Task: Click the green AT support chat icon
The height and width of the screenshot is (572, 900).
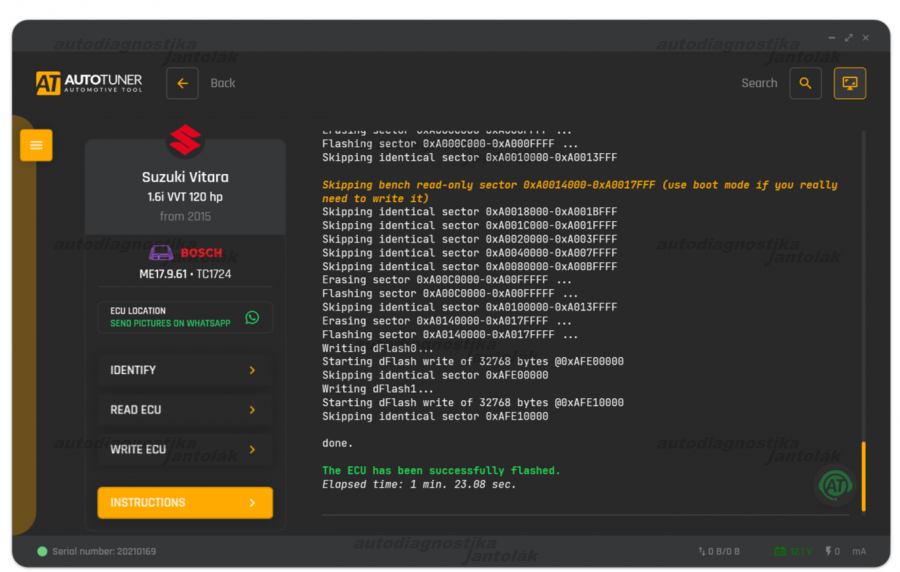Action: [835, 486]
